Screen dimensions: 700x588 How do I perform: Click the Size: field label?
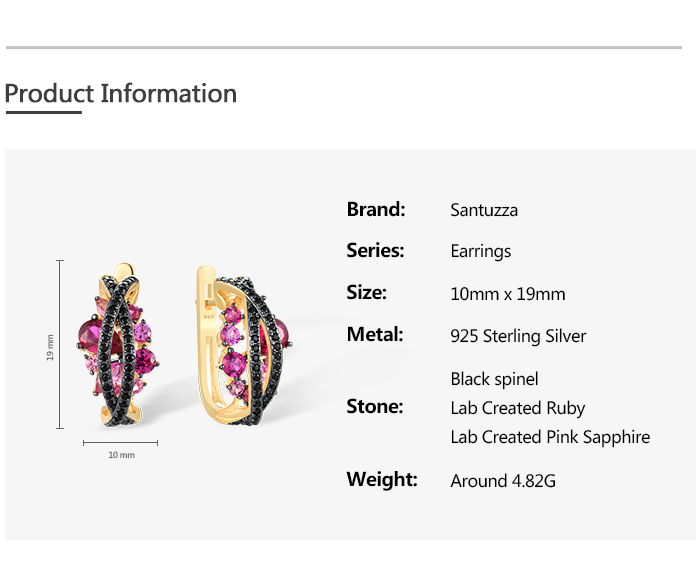367,293
